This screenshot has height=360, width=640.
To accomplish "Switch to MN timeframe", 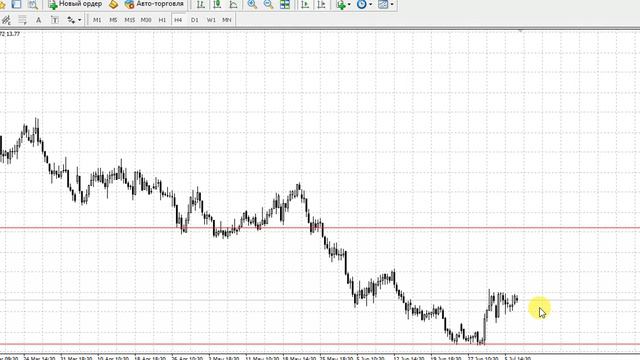I will 227,20.
